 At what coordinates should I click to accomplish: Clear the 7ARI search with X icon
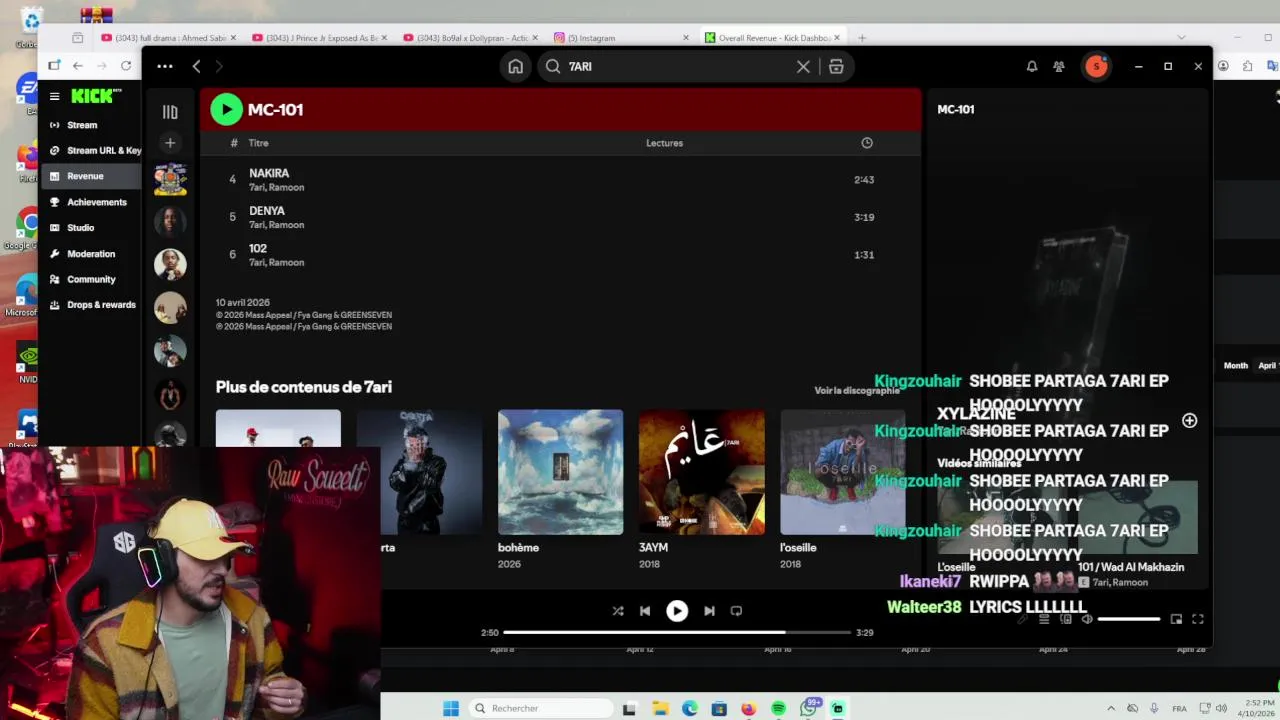[803, 66]
